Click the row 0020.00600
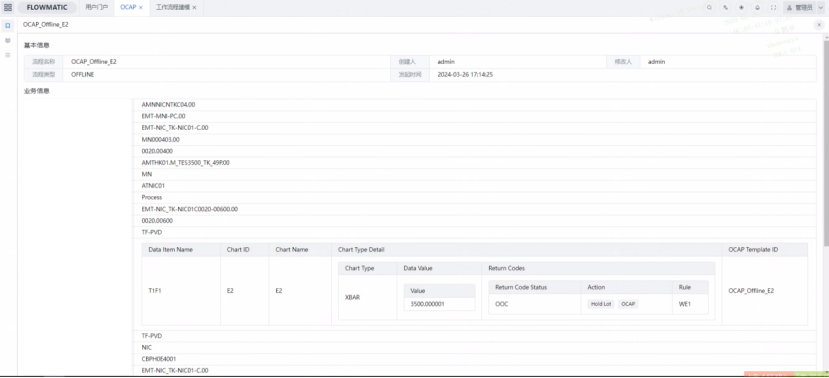Image resolution: width=829 pixels, height=378 pixels. pyautogui.click(x=474, y=220)
